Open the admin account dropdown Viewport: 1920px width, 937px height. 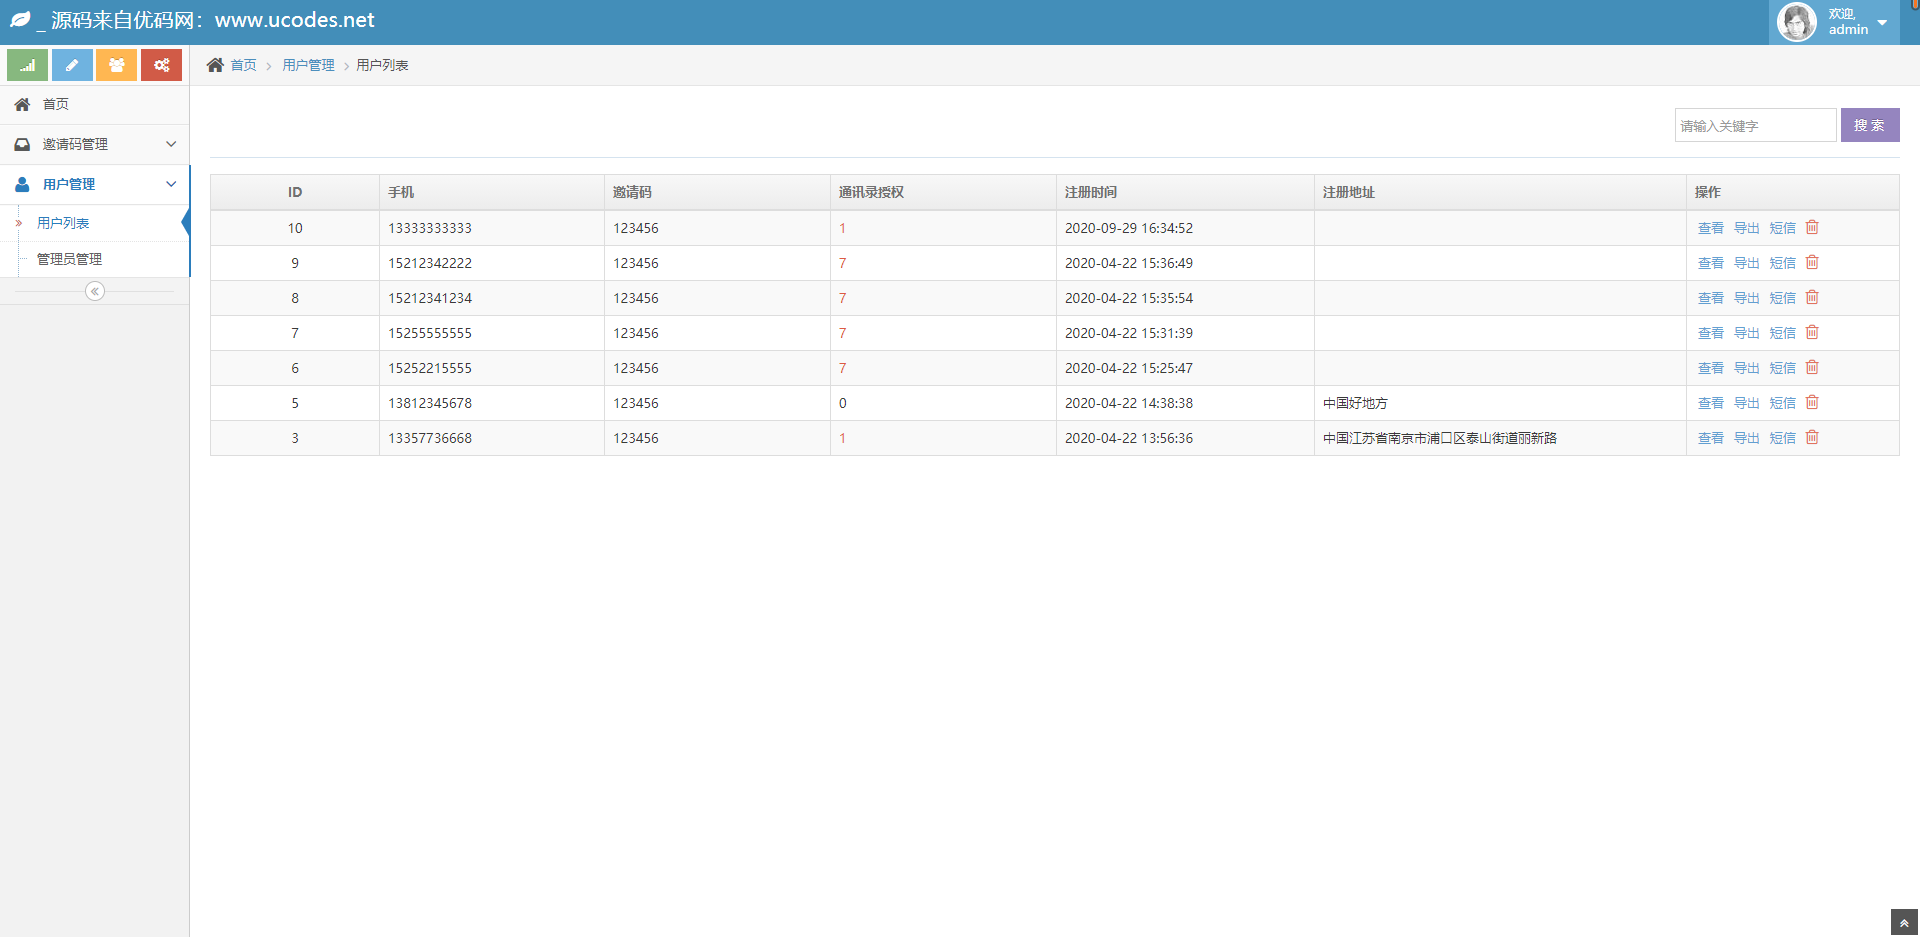tap(1882, 22)
